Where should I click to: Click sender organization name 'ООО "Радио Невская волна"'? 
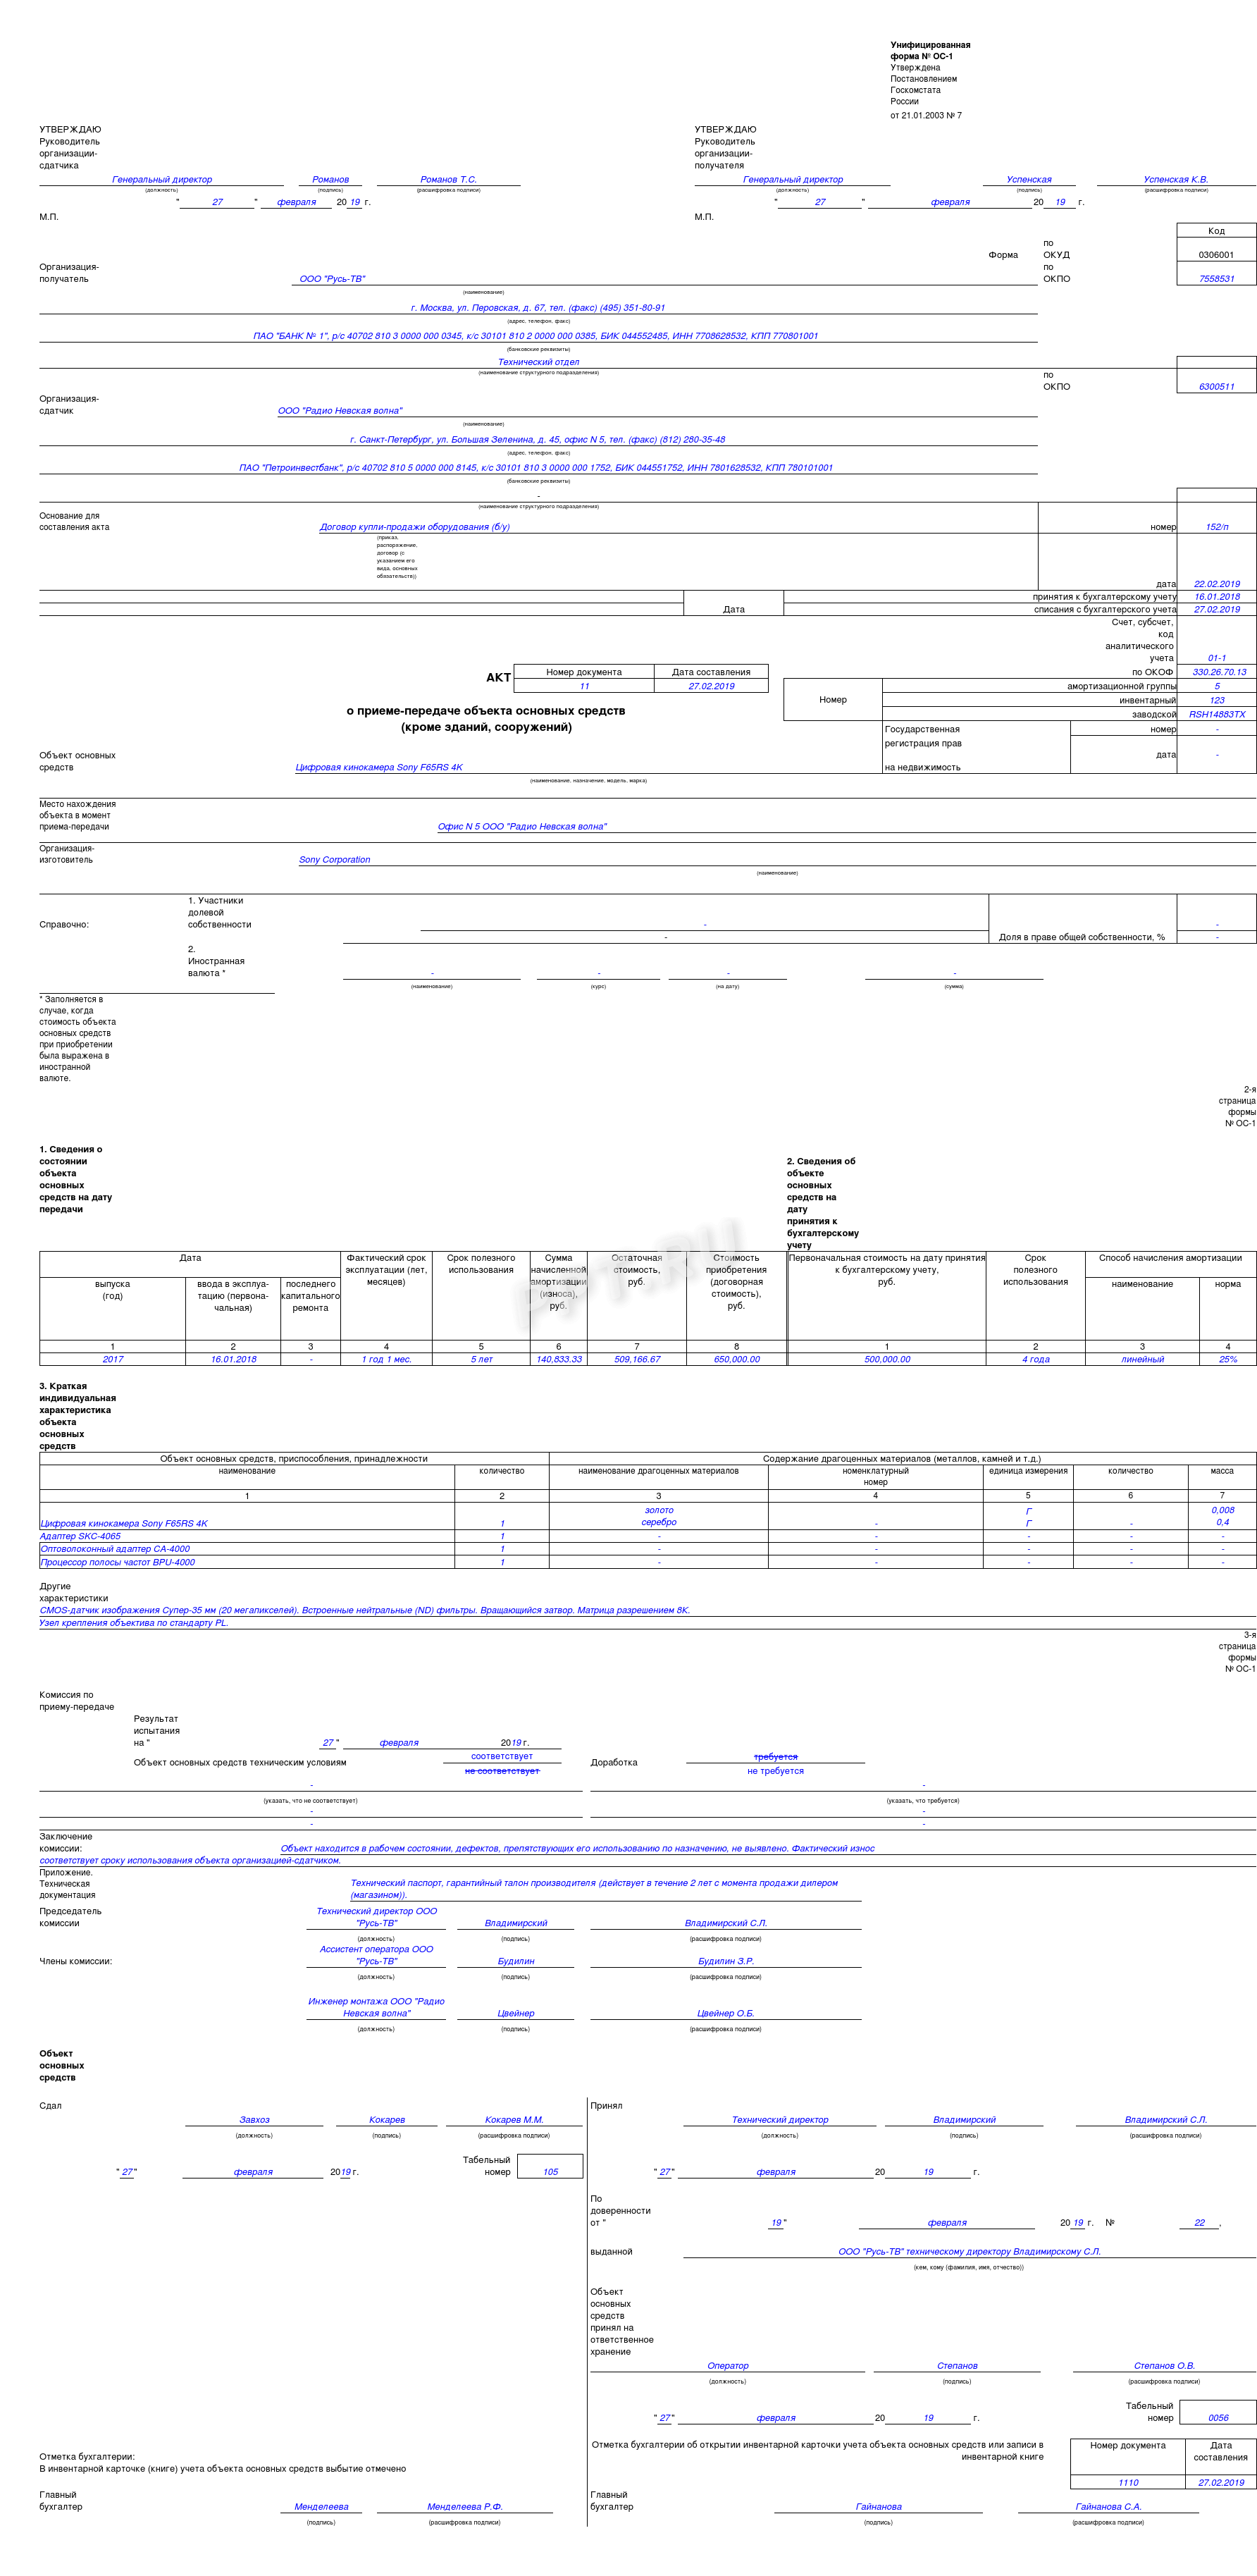coord(340,411)
